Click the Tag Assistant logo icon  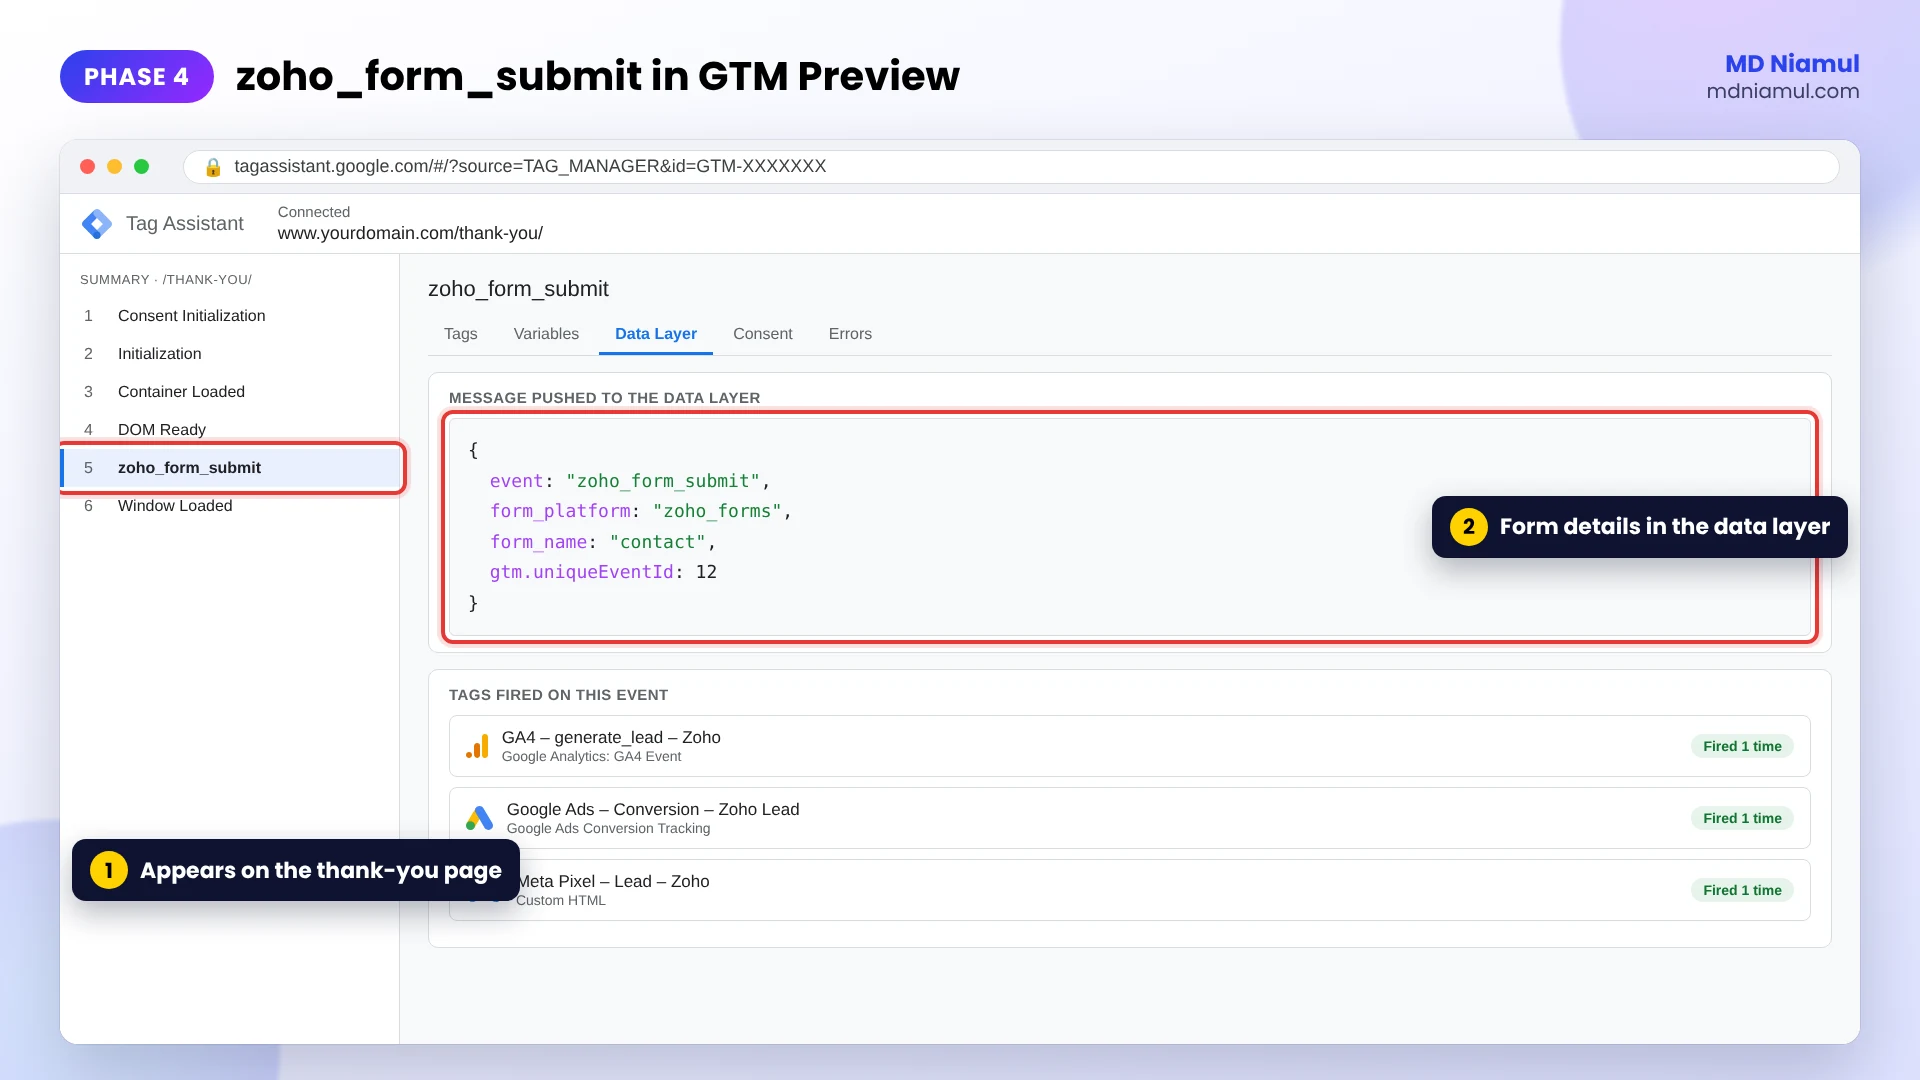[x=97, y=224]
